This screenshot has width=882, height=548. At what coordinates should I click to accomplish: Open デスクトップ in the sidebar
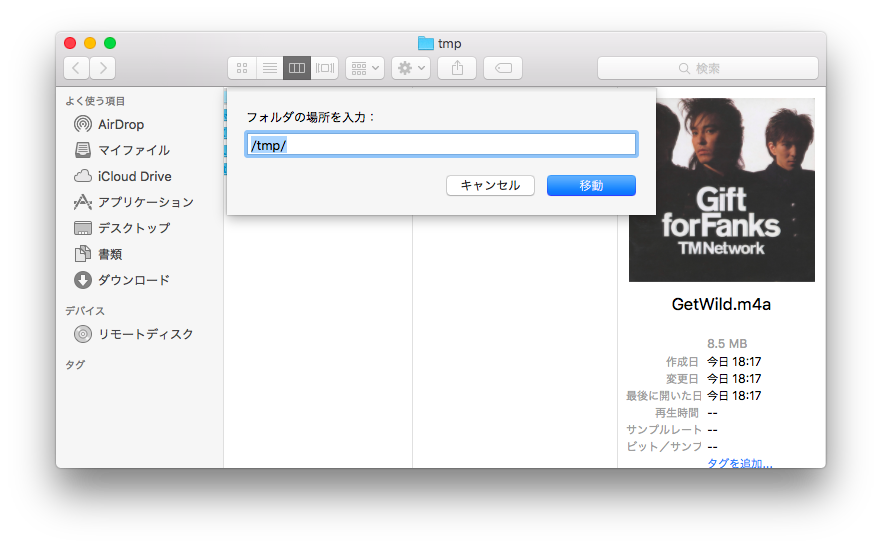(122, 228)
